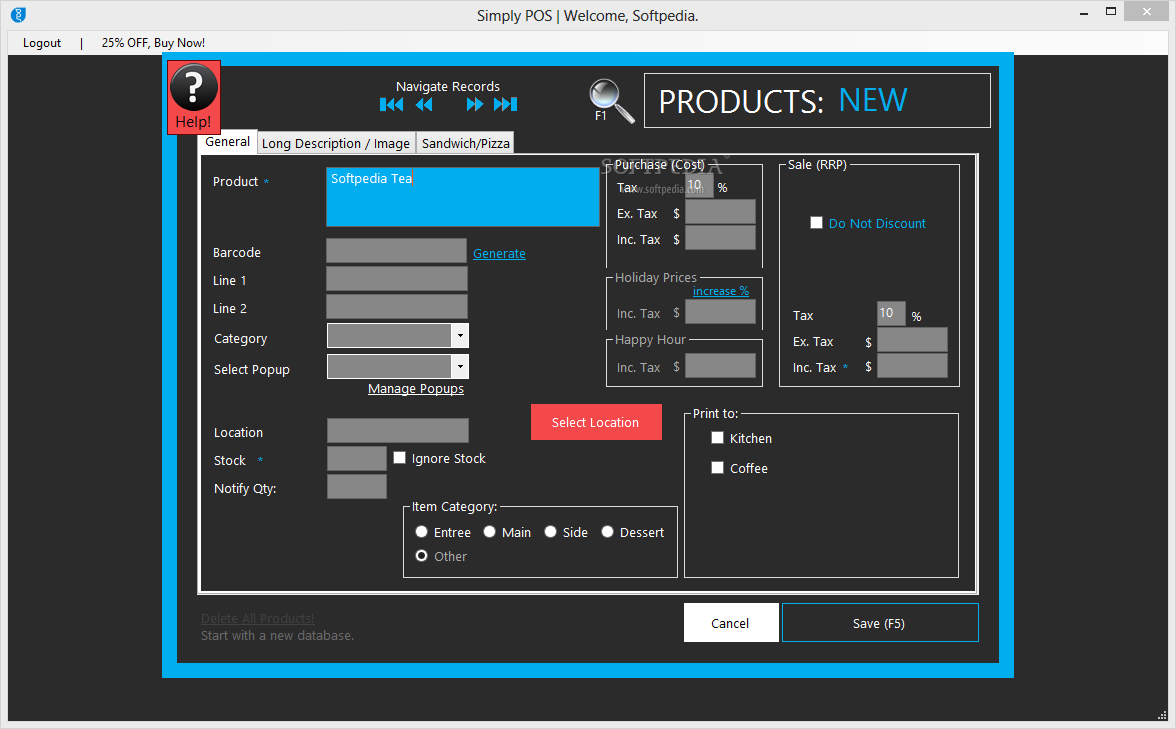Switch to the General tab
The width and height of the screenshot is (1176, 729).
[227, 142]
